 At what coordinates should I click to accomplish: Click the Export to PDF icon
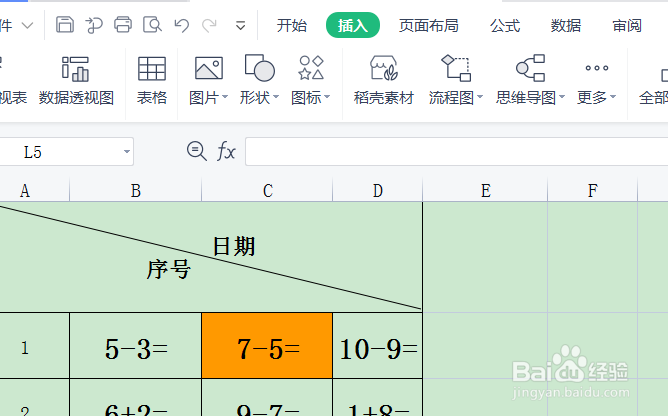pyautogui.click(x=94, y=25)
